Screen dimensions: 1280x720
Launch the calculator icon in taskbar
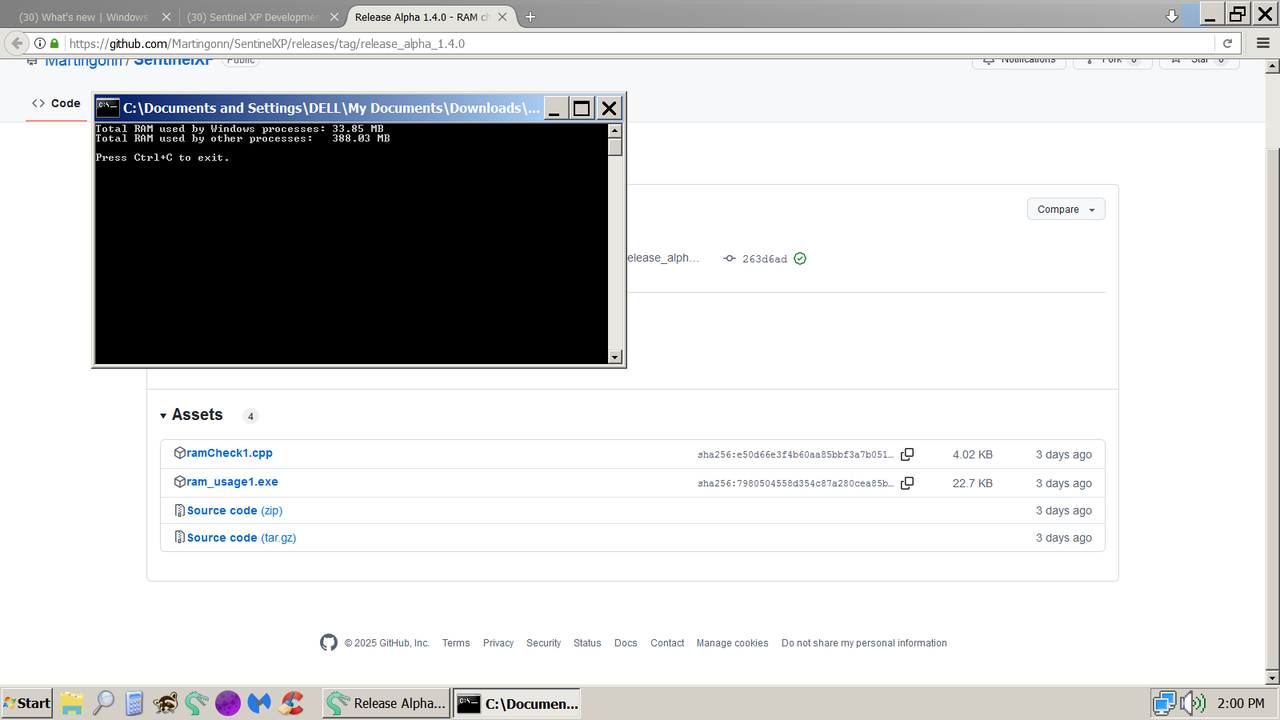coord(134,703)
